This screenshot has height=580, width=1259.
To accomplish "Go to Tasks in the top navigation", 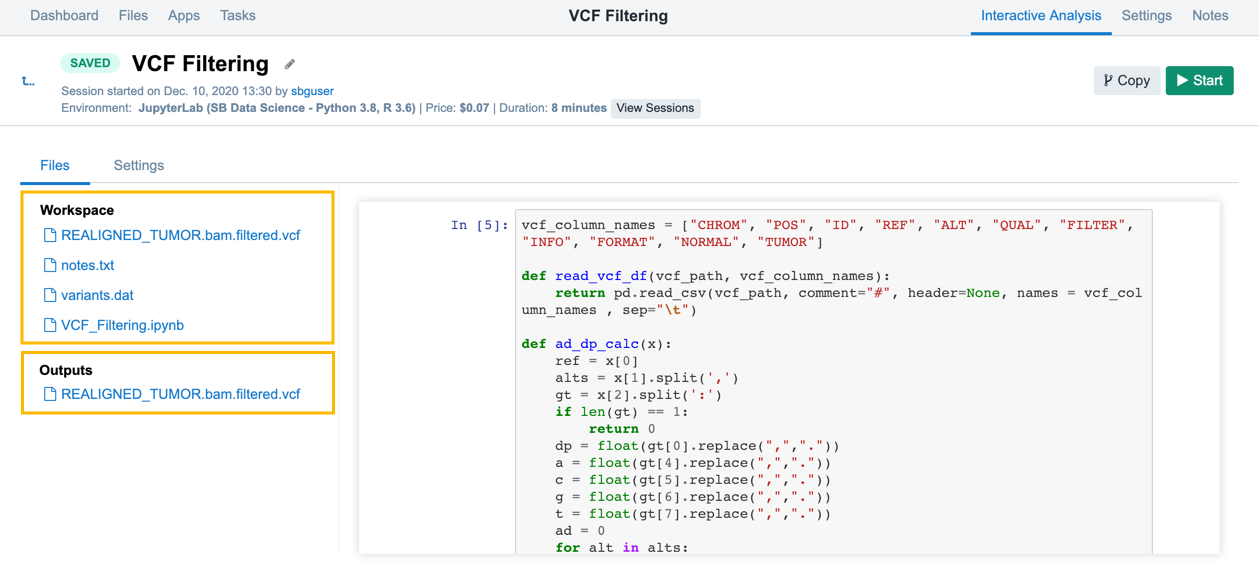I will click(238, 16).
